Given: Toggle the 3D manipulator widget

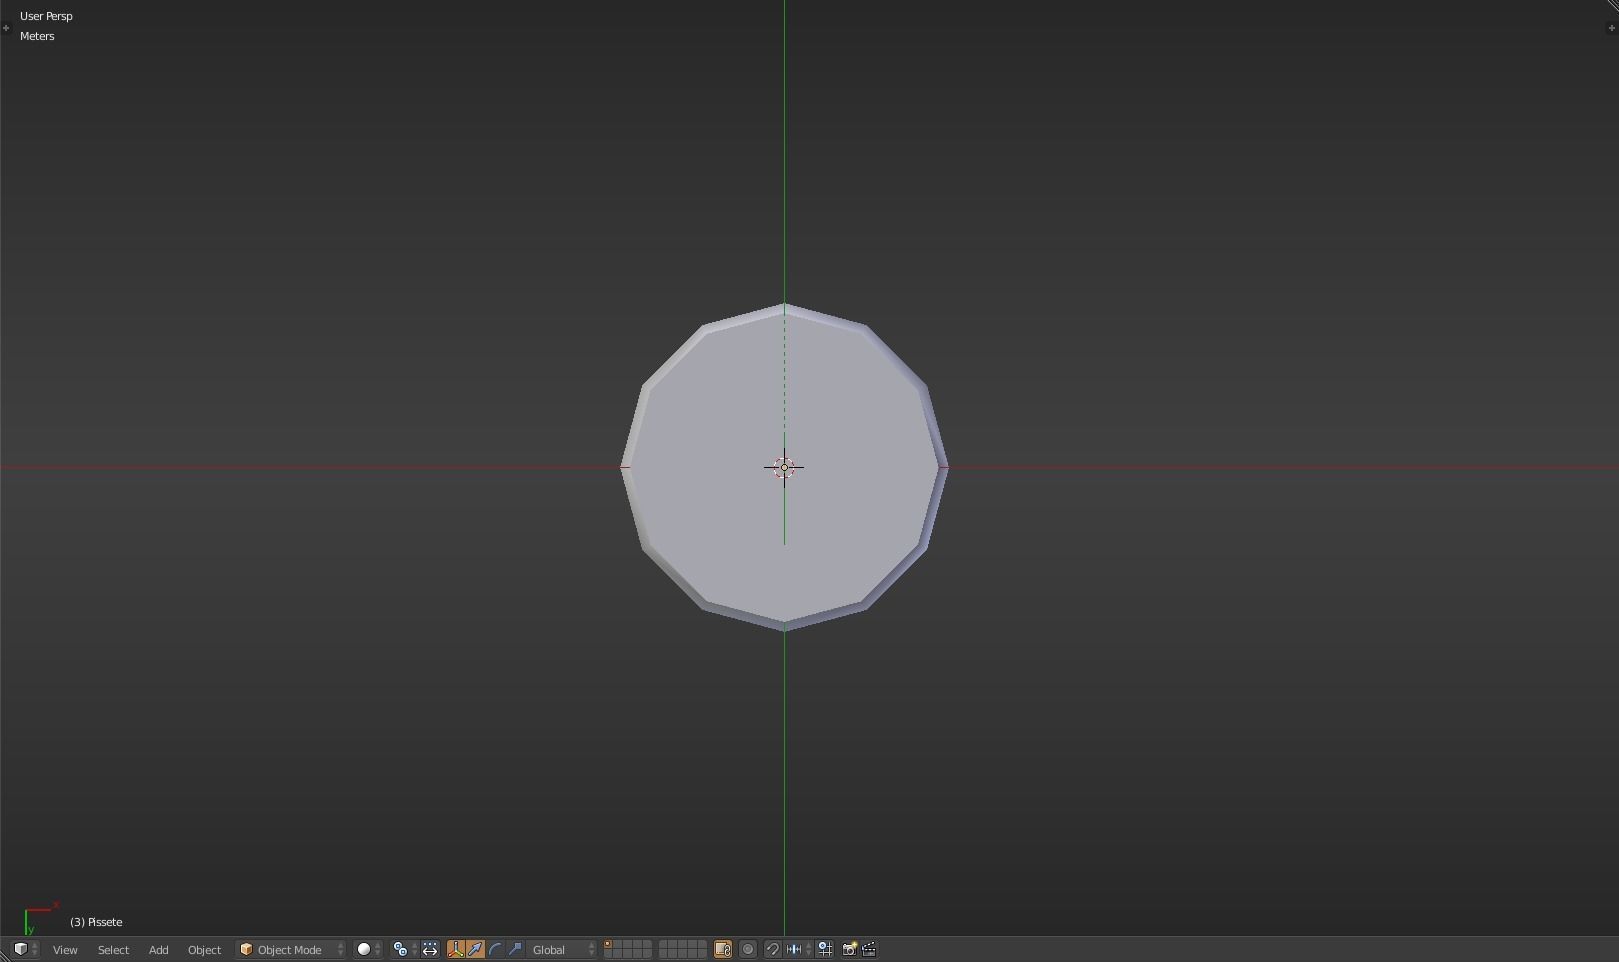Looking at the screenshot, I should pyautogui.click(x=456, y=950).
